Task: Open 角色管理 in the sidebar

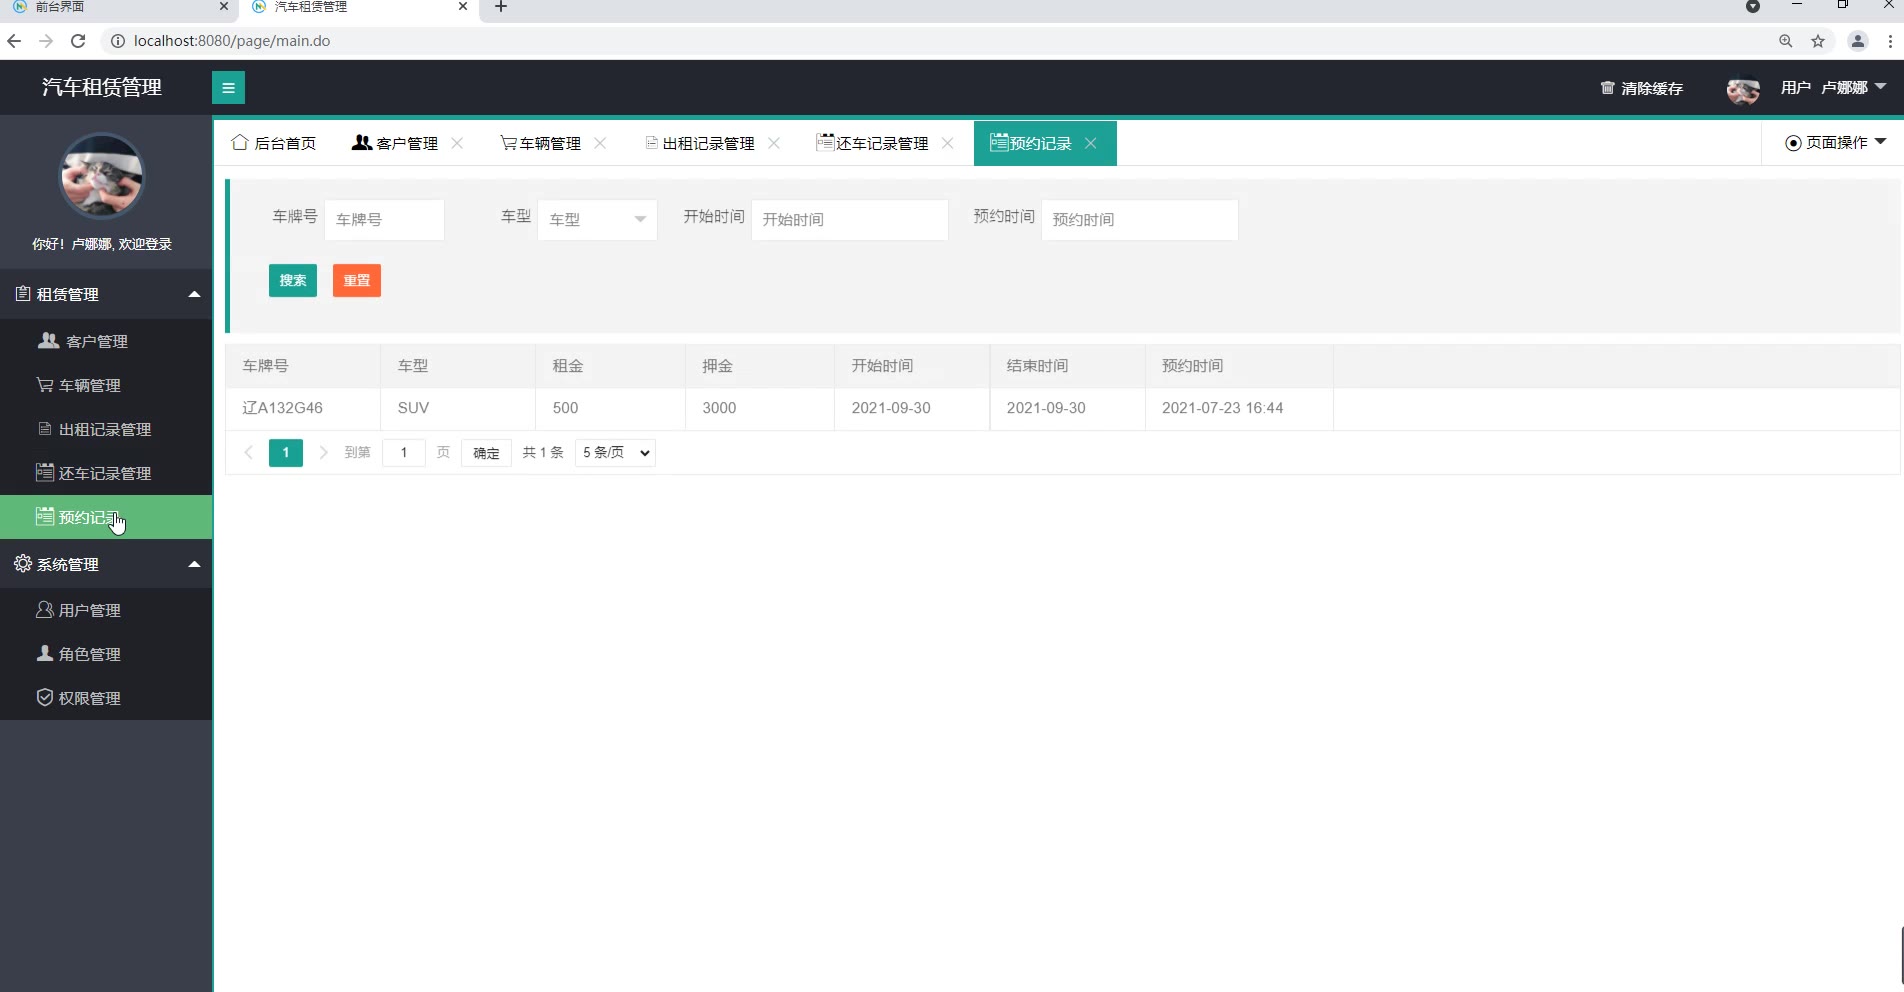Action: [106, 654]
